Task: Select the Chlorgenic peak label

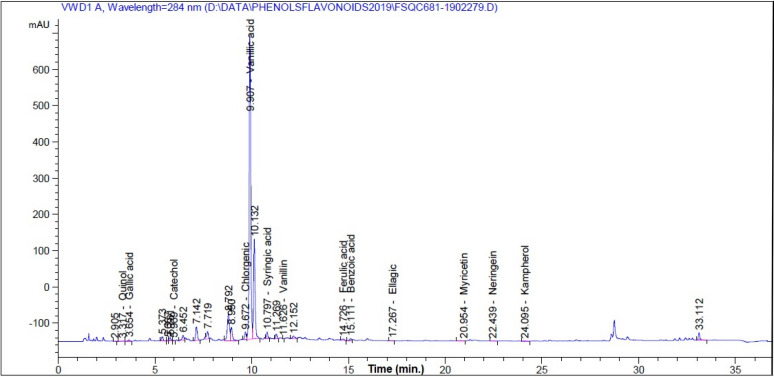Action: tap(245, 266)
